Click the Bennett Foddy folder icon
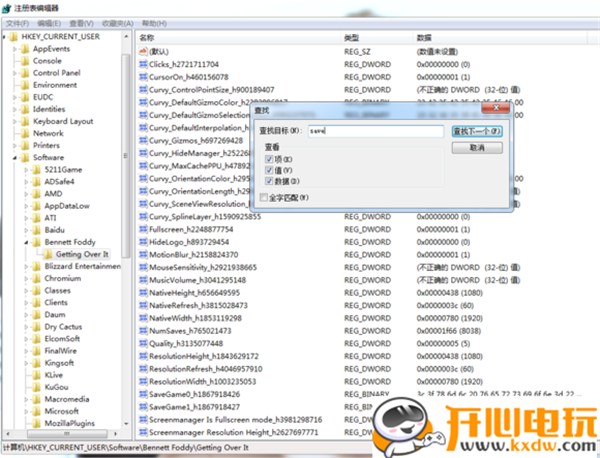 pos(37,242)
